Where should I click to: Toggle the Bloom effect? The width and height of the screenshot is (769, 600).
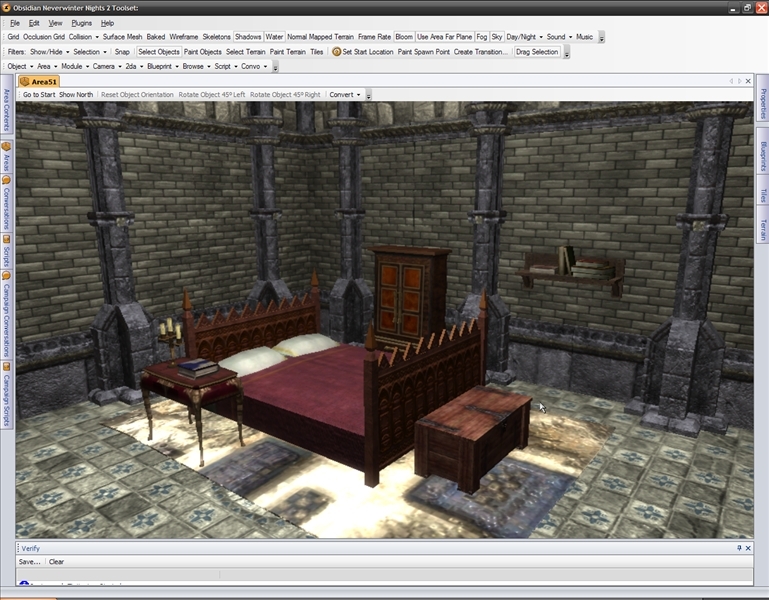(x=403, y=37)
